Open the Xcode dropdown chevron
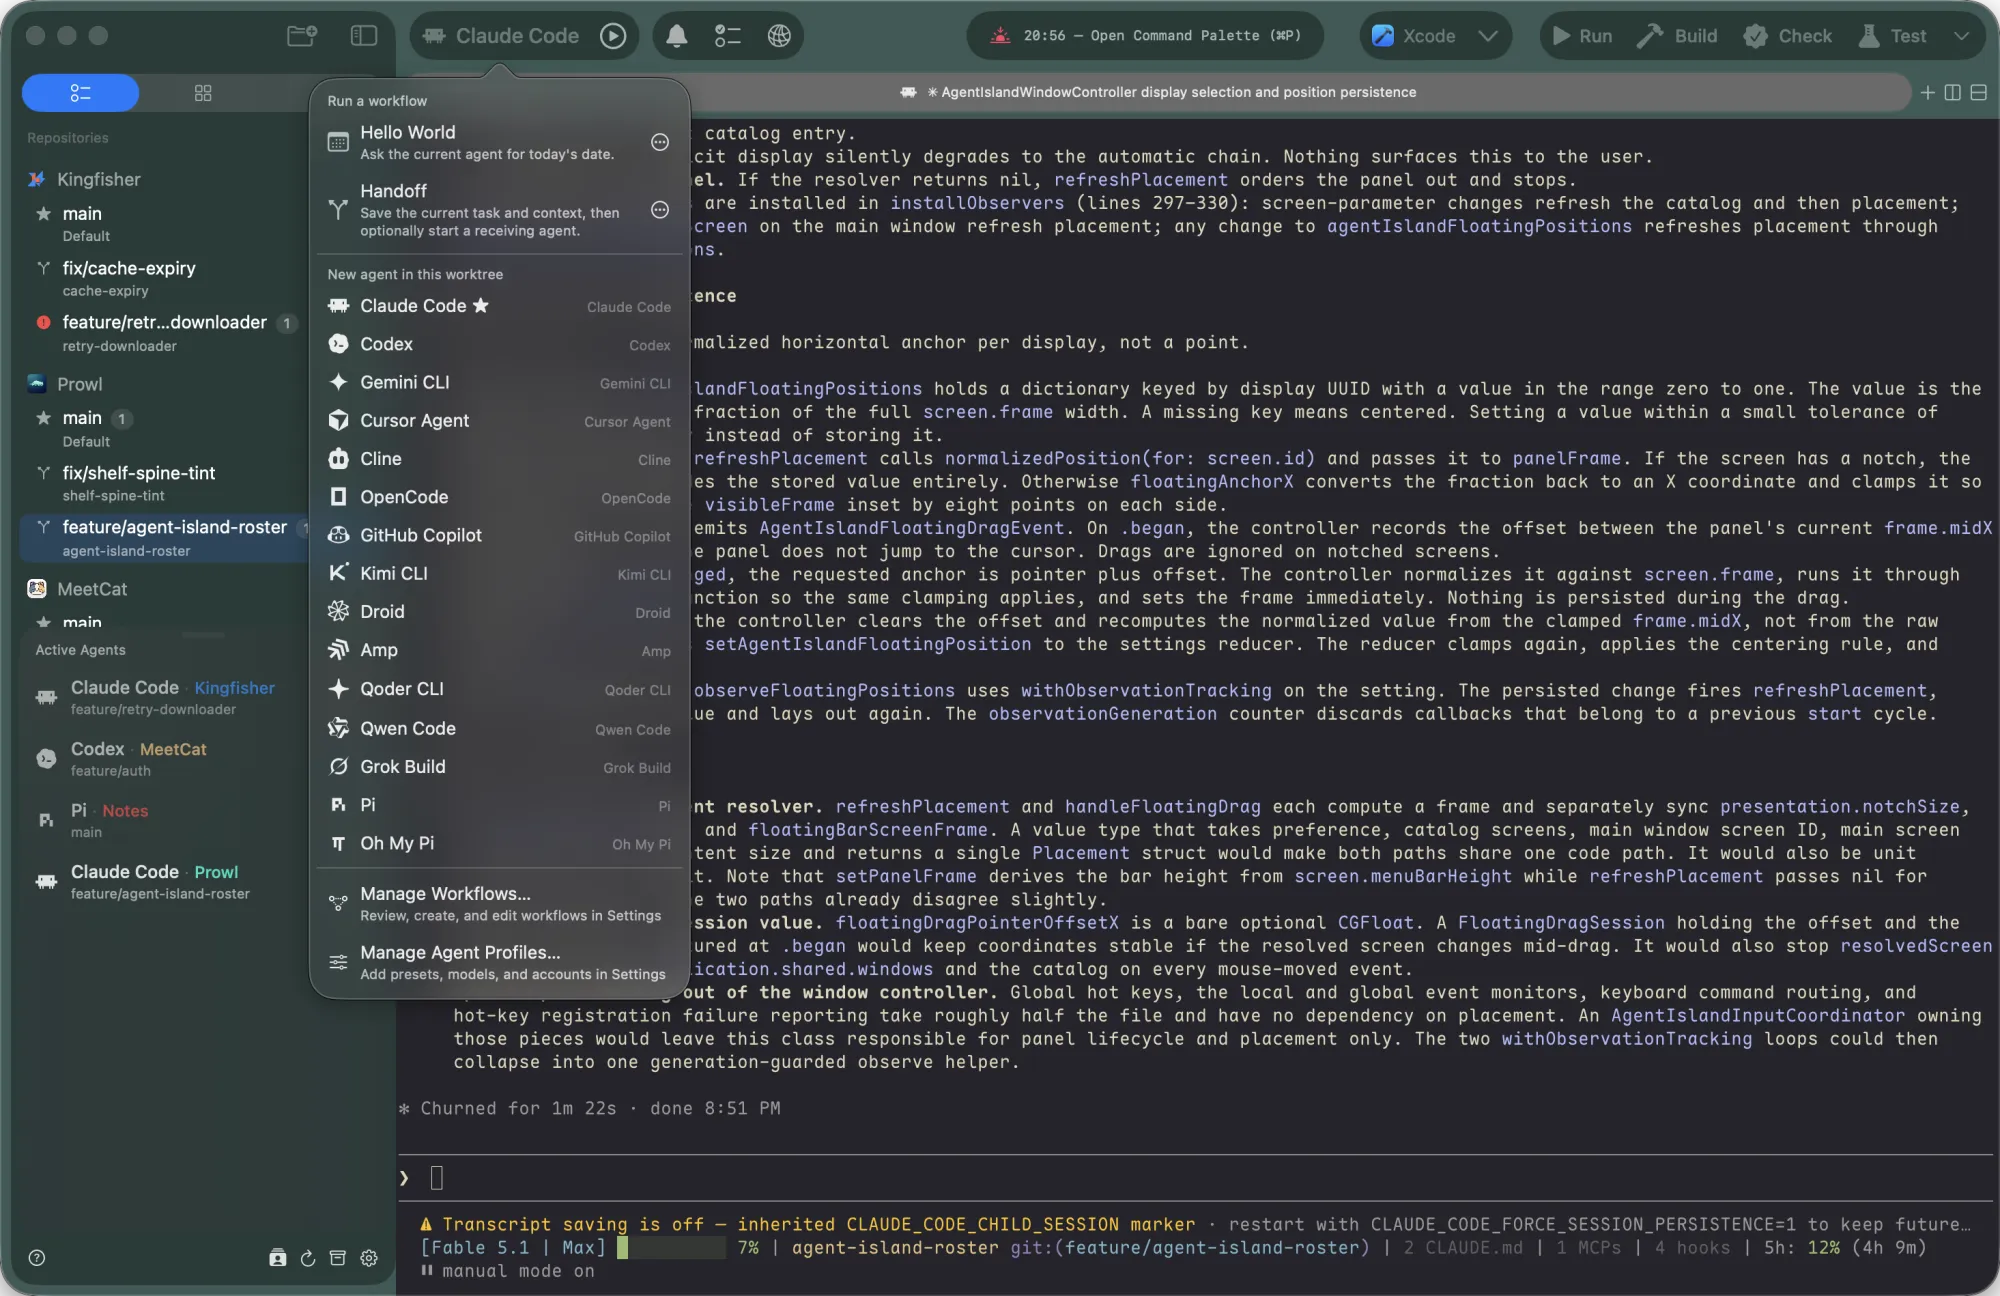The width and height of the screenshot is (2000, 1296). (x=1488, y=36)
